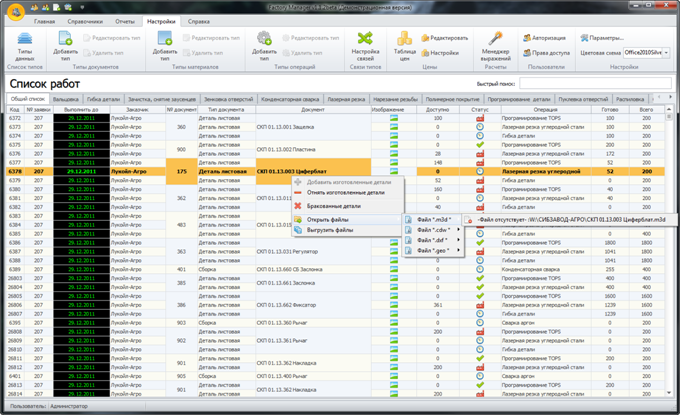Switch to the Справочники ribbon tab
Image resolution: width=680 pixels, height=415 pixels.
(85, 21)
